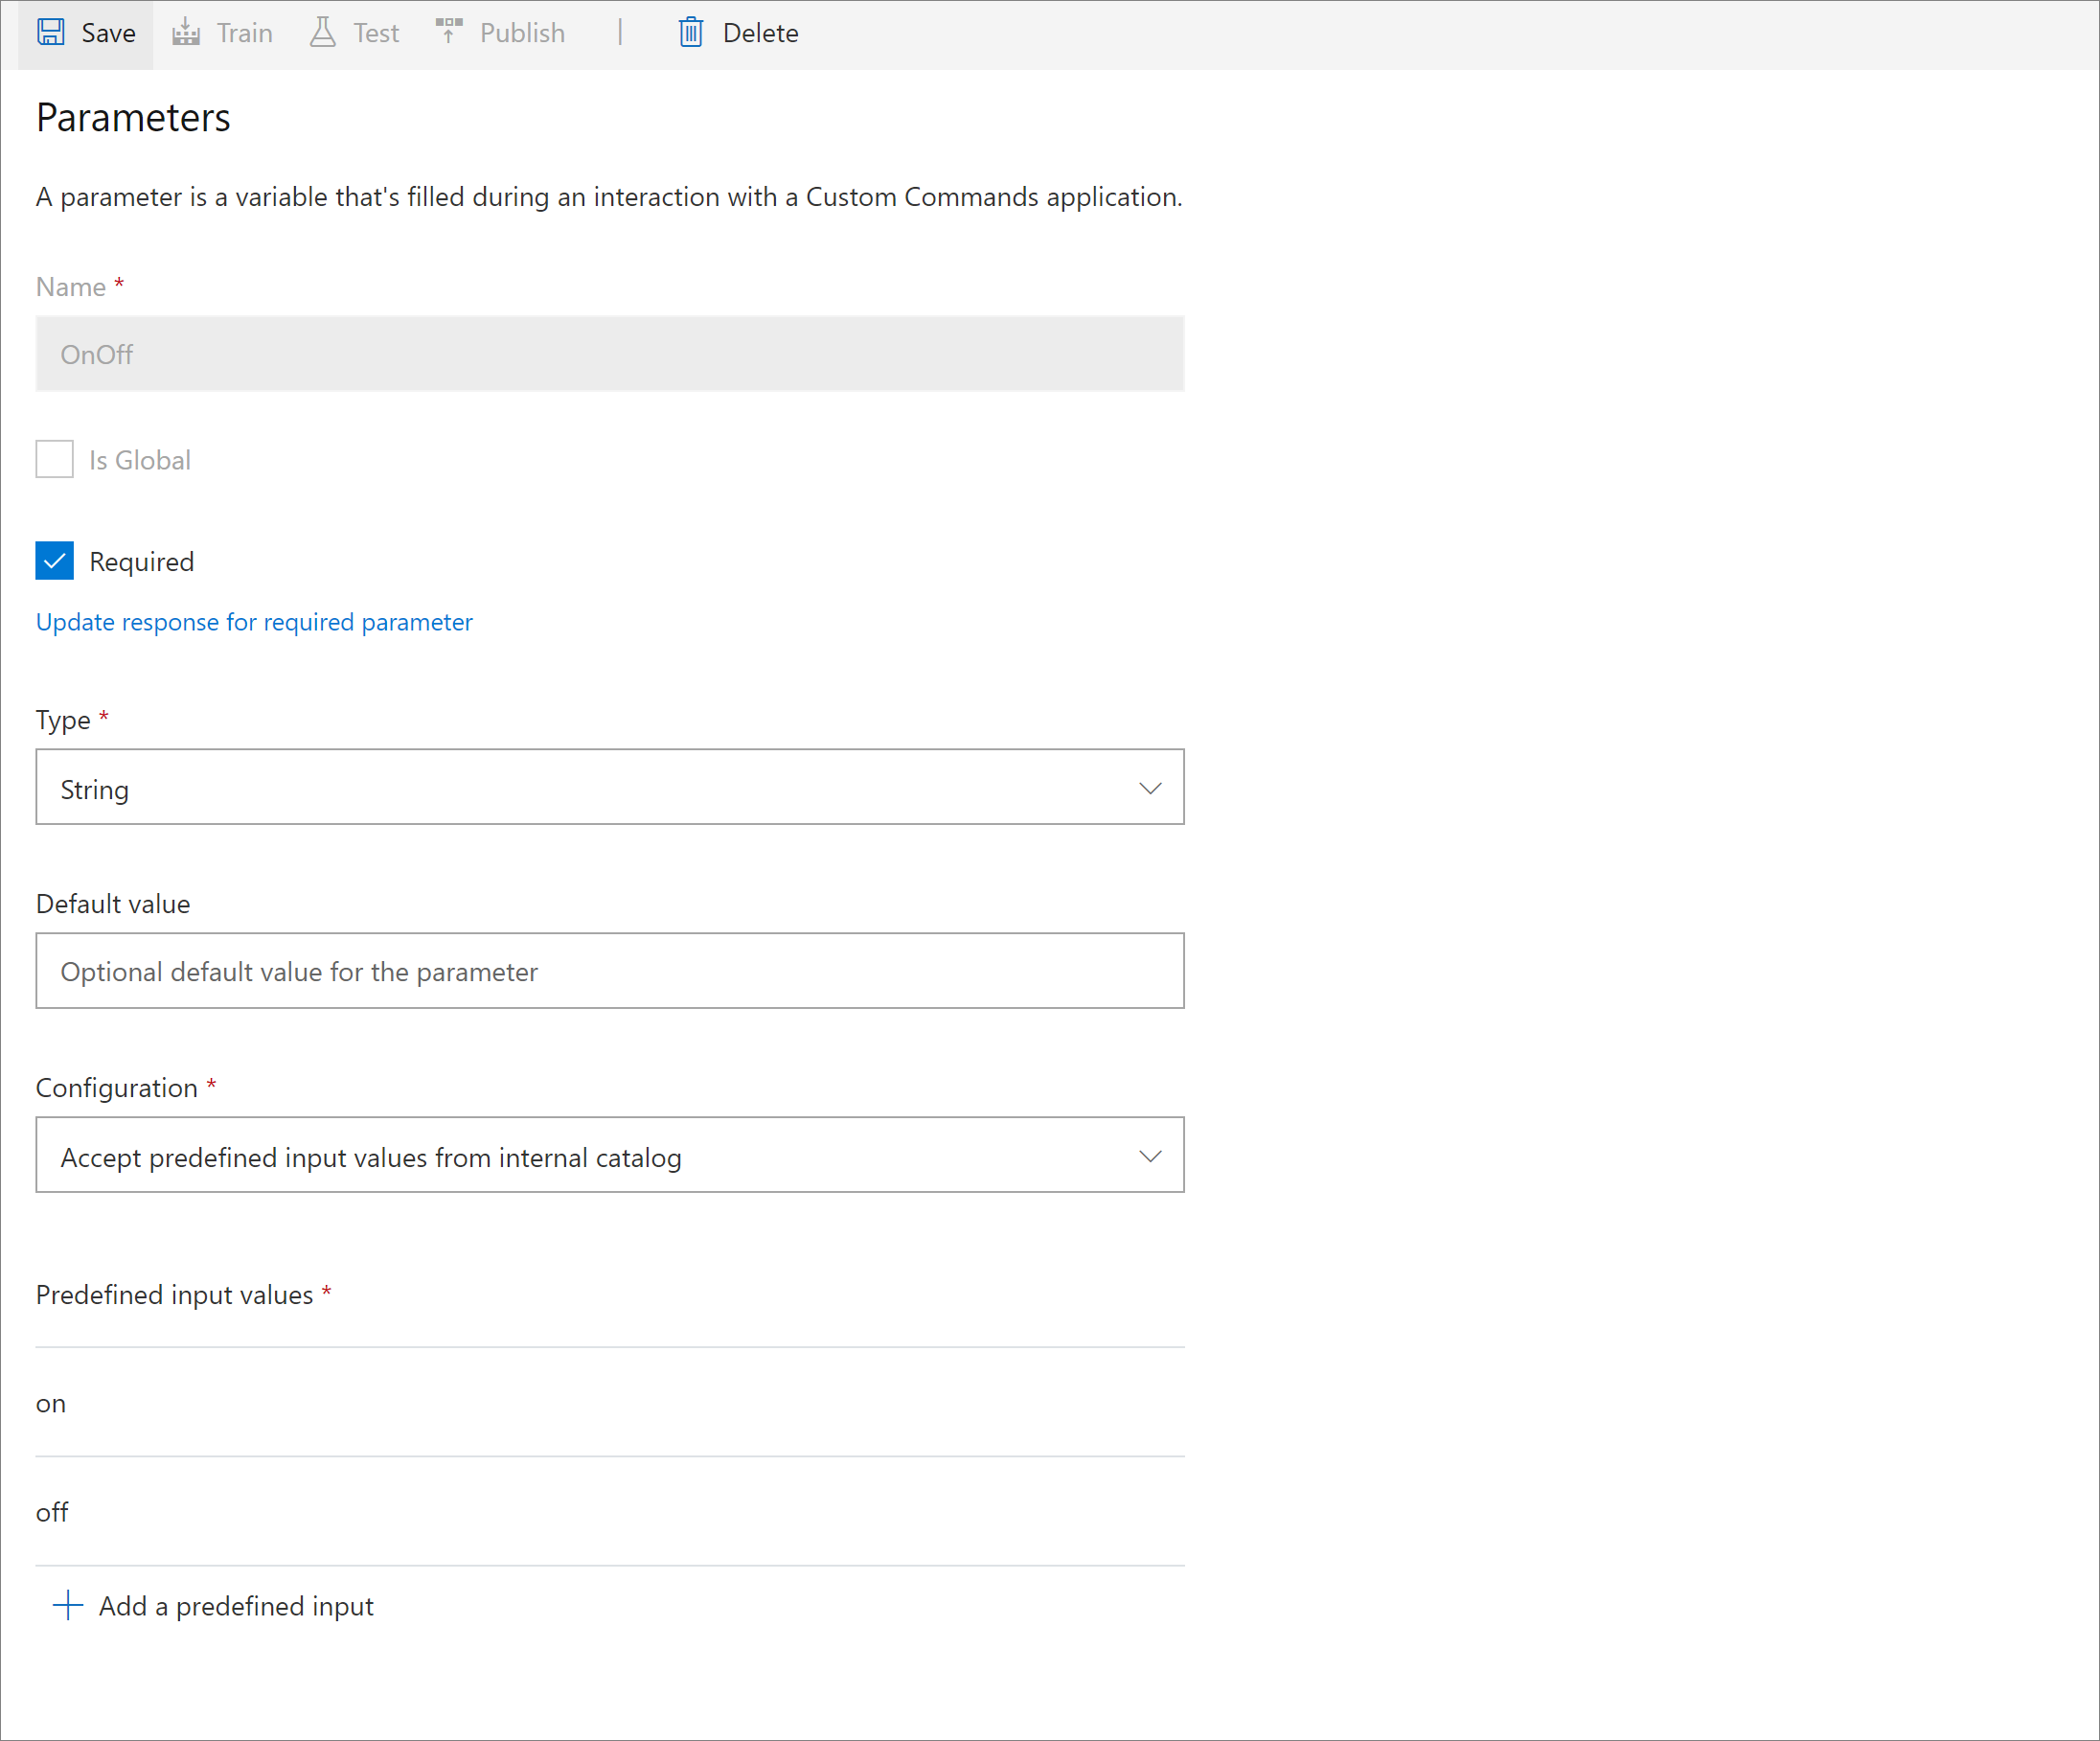Click Add a predefined input button

[x=236, y=1606]
